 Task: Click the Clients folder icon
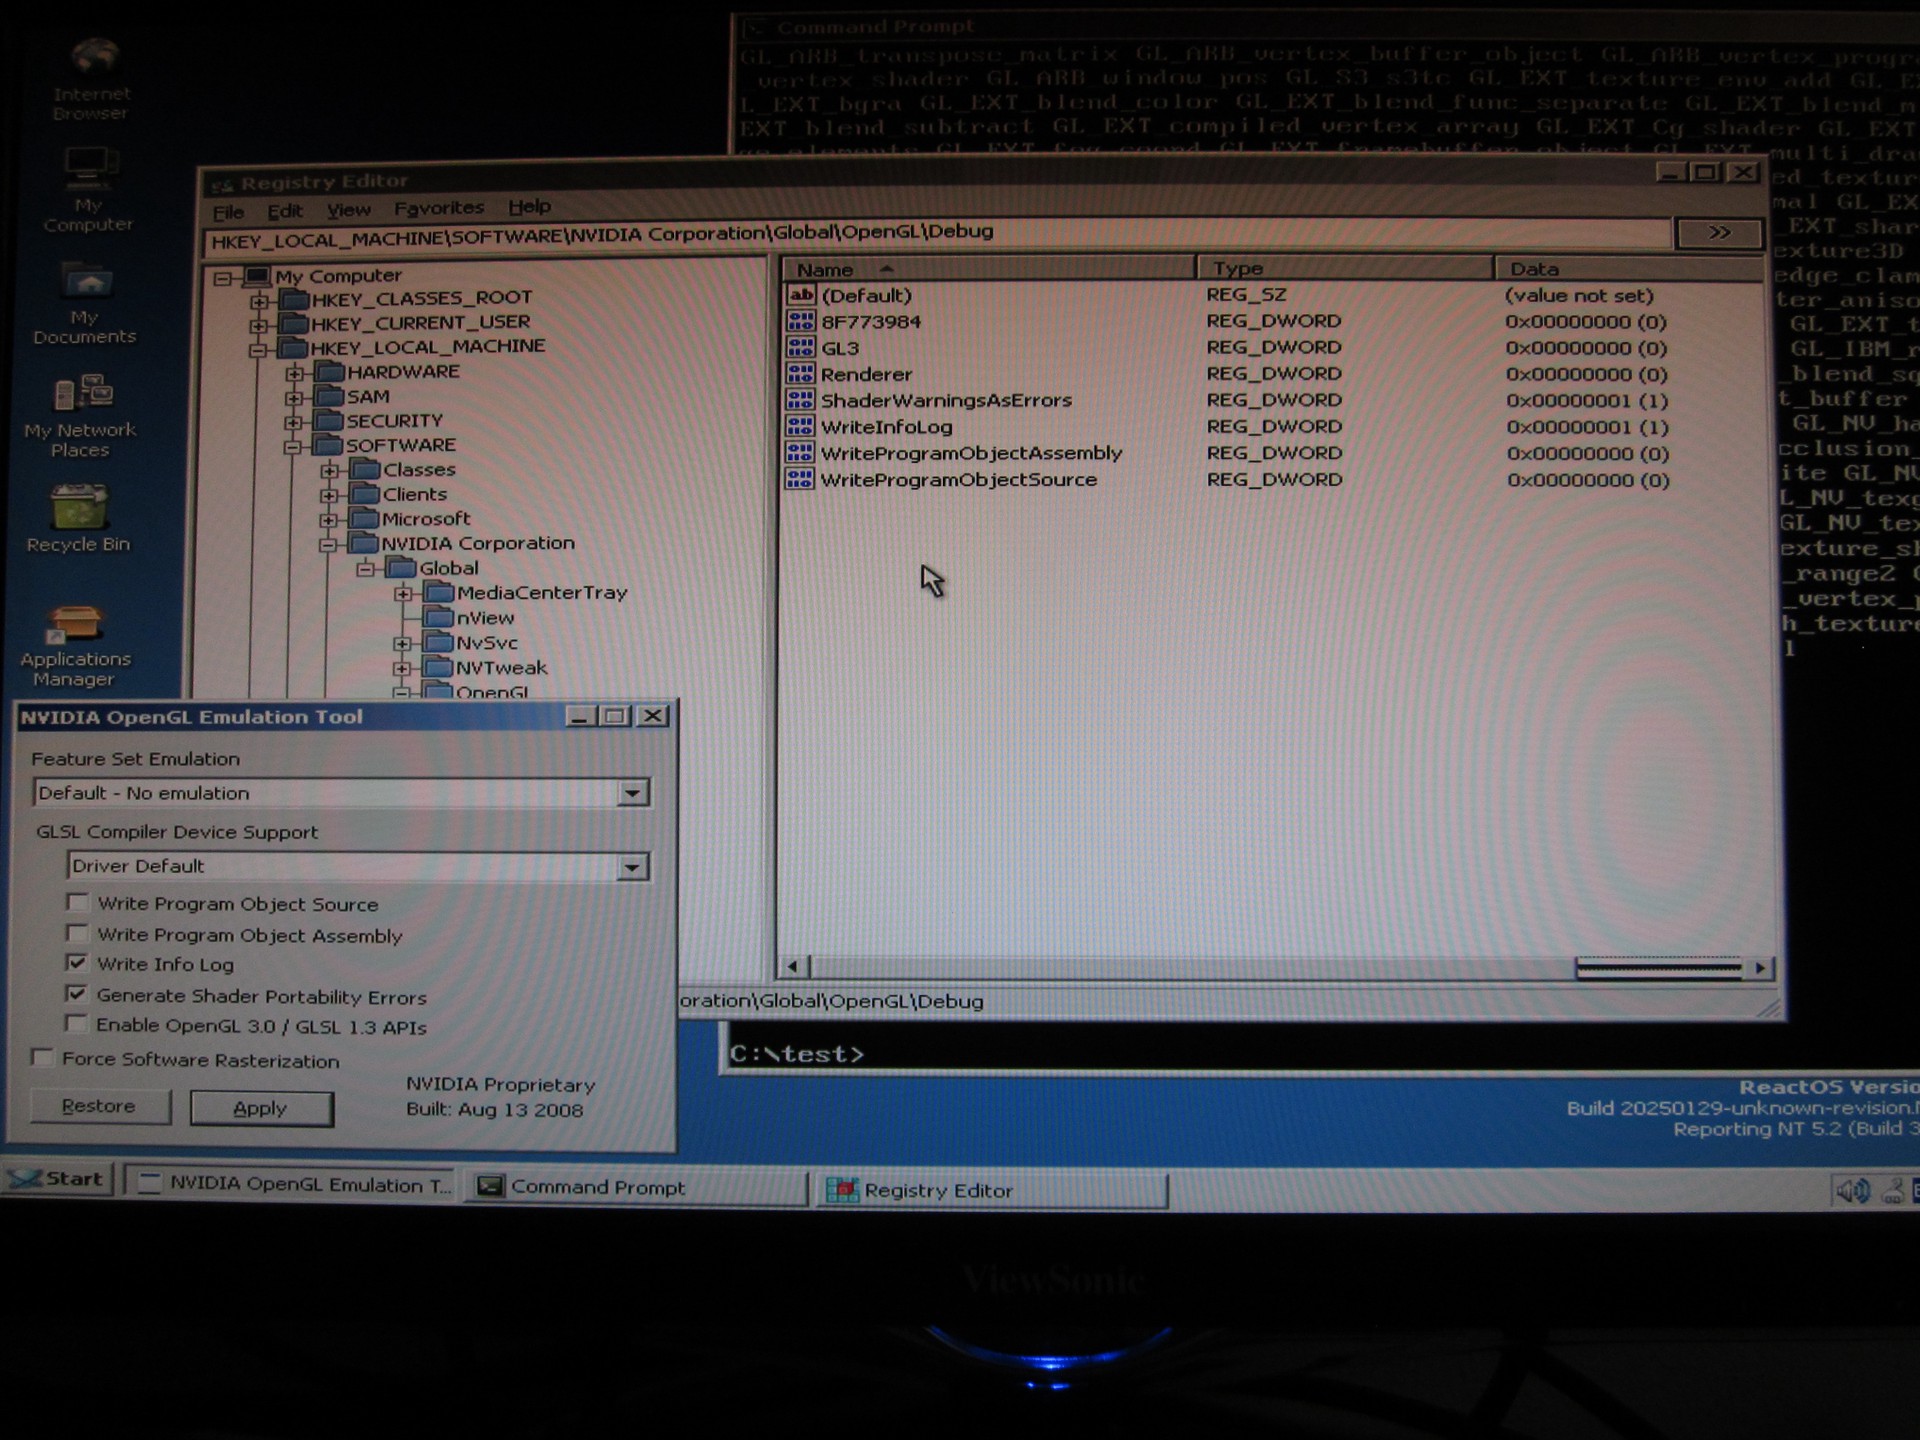pyautogui.click(x=366, y=494)
